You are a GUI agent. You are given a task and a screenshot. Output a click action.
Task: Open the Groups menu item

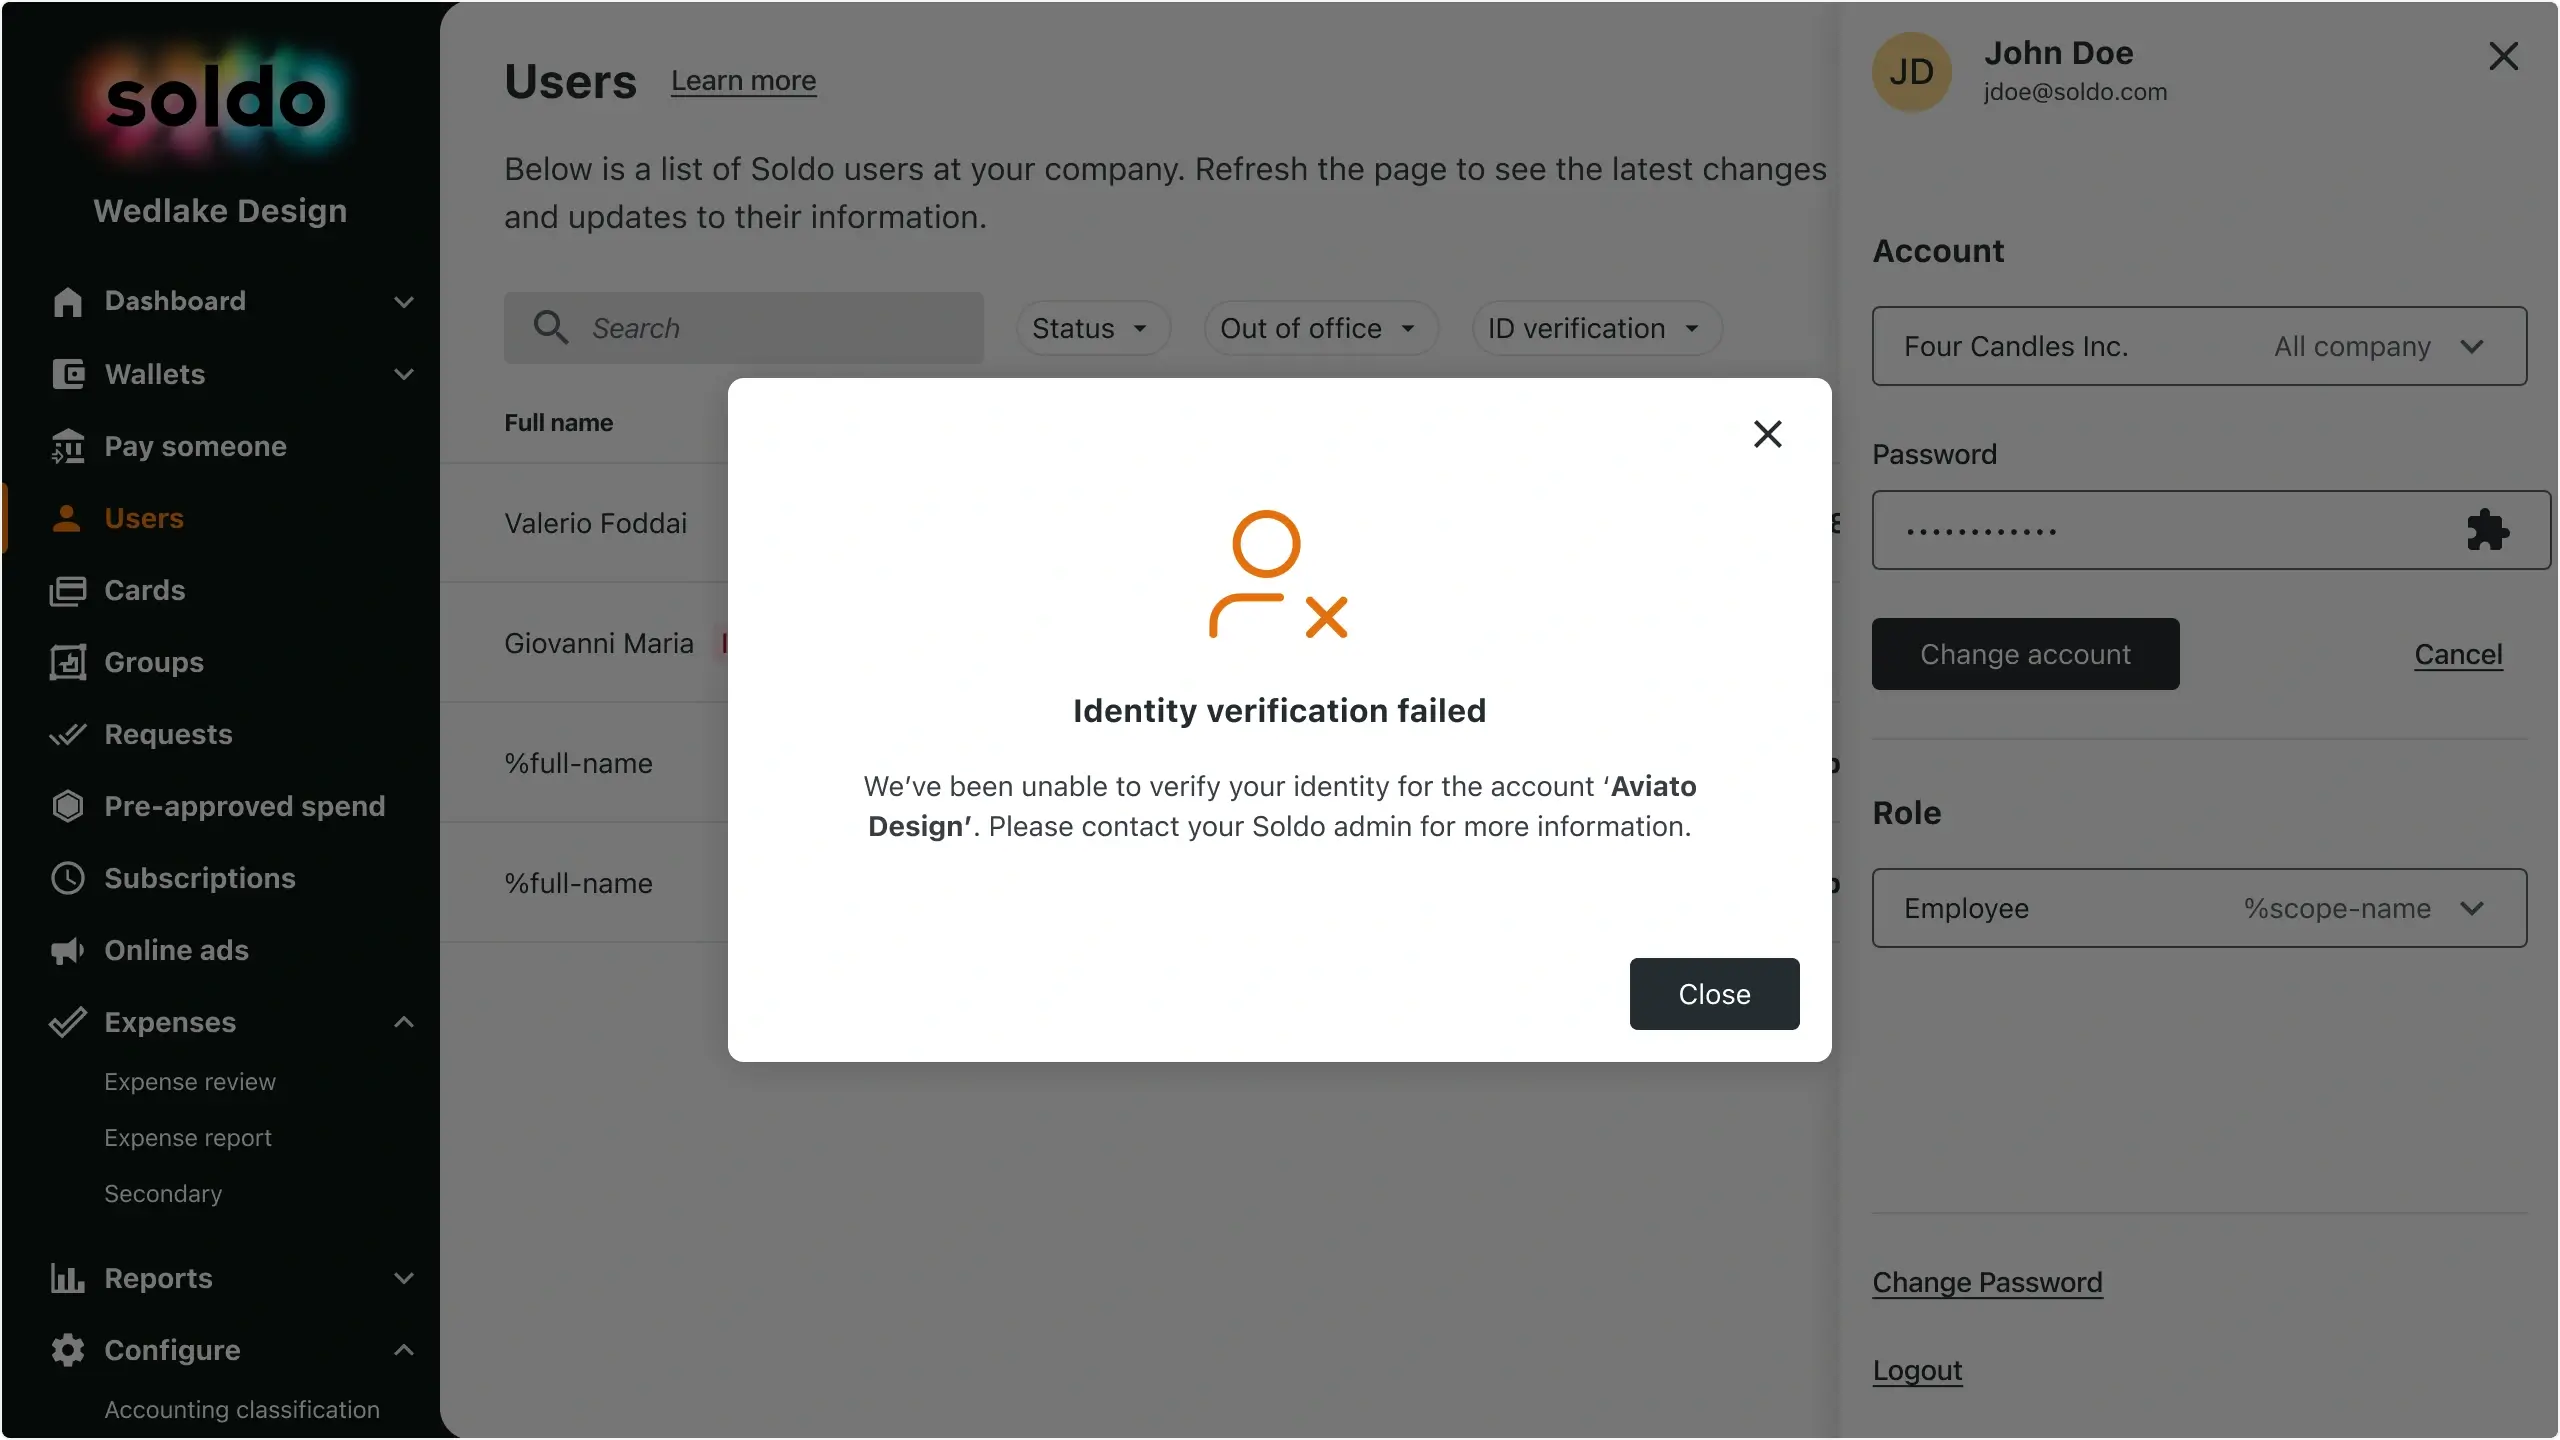coord(154,662)
